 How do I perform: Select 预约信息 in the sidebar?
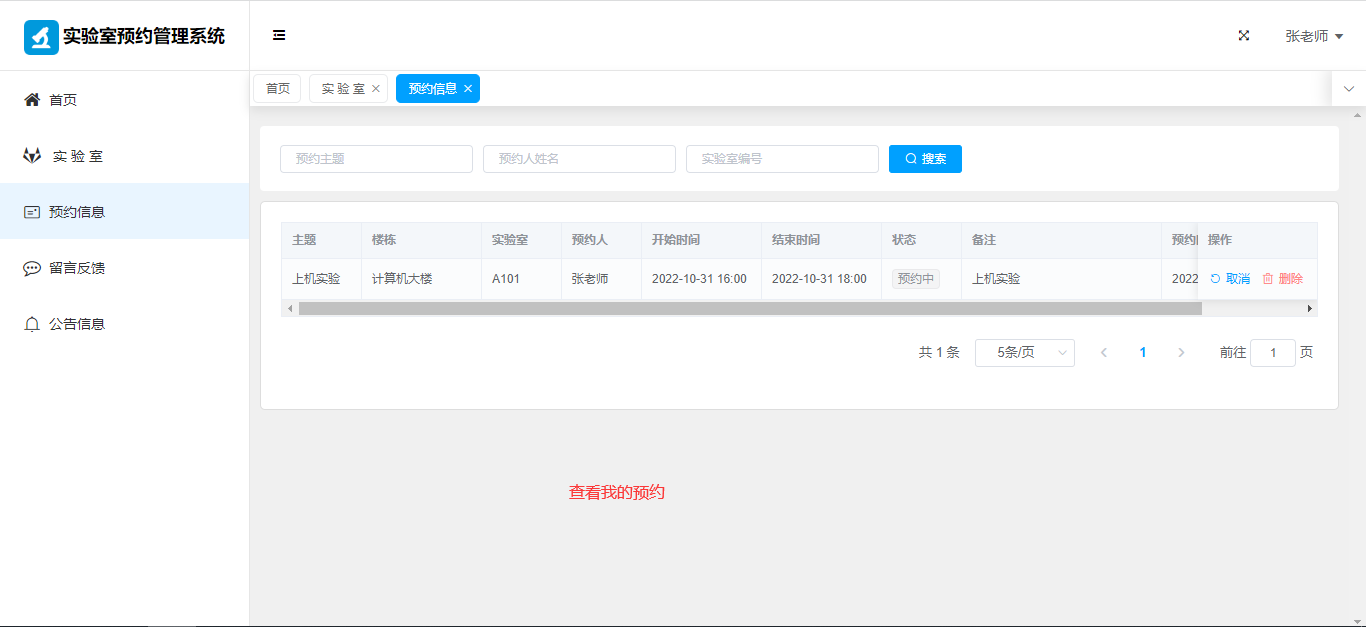tap(76, 212)
